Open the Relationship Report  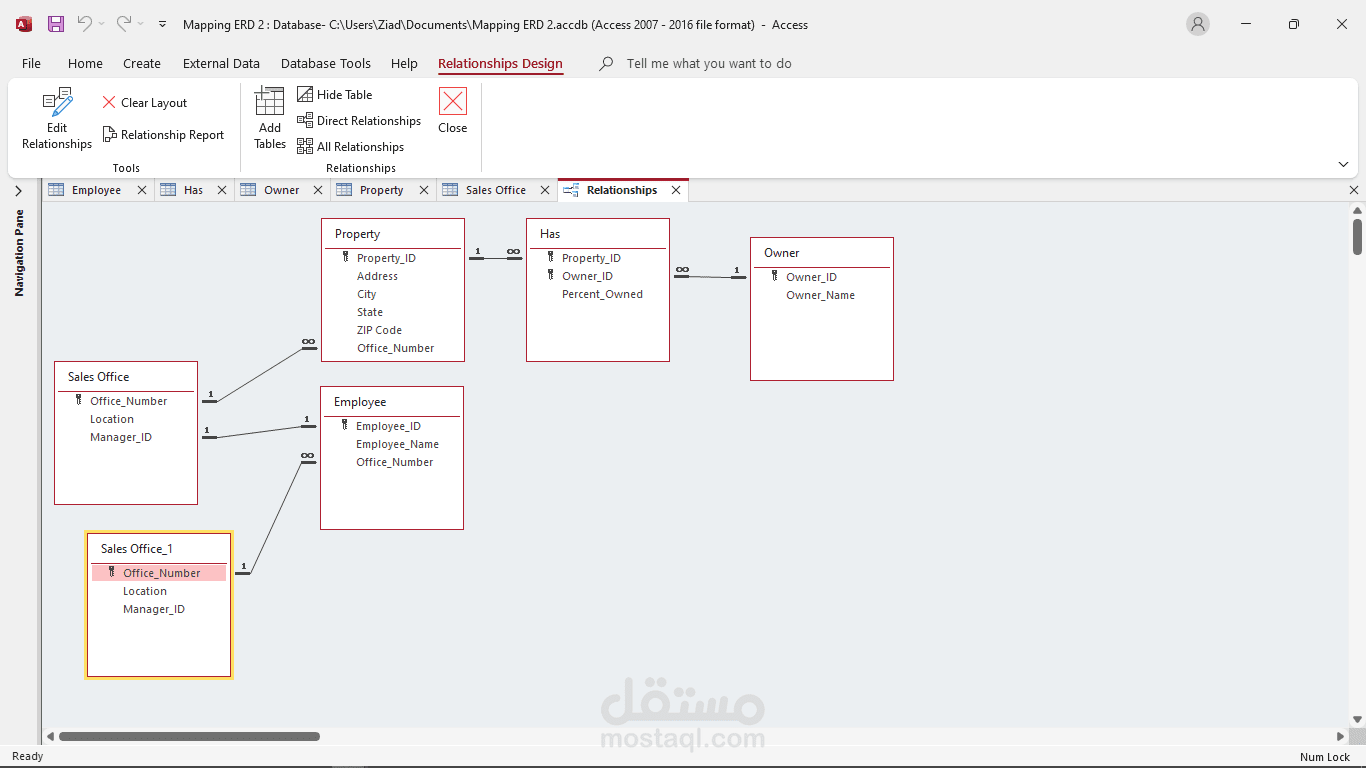coord(164,135)
